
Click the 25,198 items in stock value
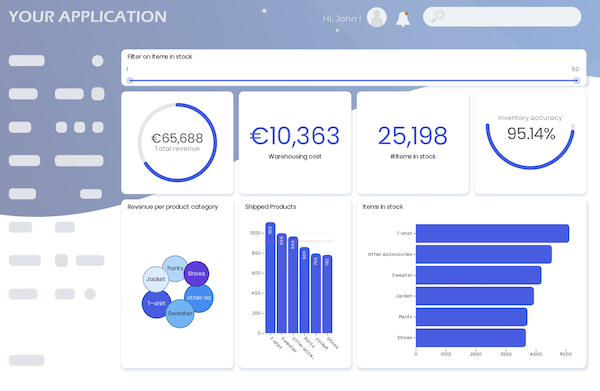pos(412,136)
